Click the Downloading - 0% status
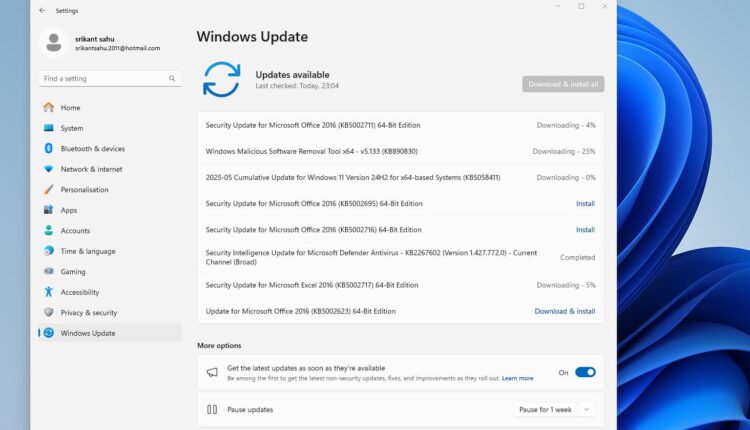Image resolution: width=750 pixels, height=430 pixels. [x=566, y=177]
